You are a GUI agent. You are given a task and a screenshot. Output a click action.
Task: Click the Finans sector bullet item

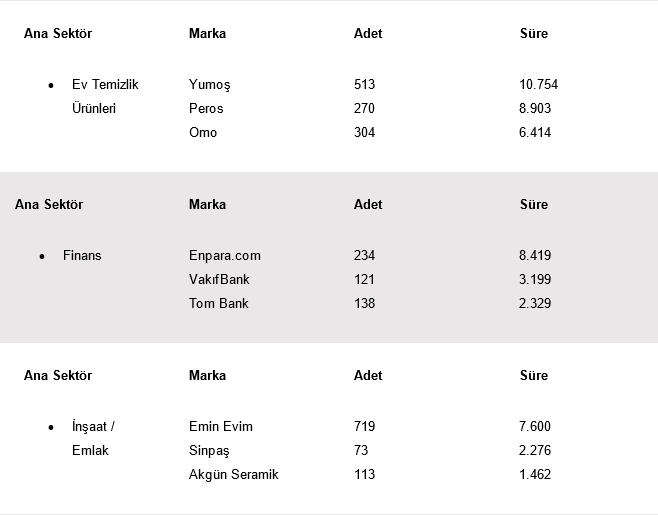pos(82,256)
